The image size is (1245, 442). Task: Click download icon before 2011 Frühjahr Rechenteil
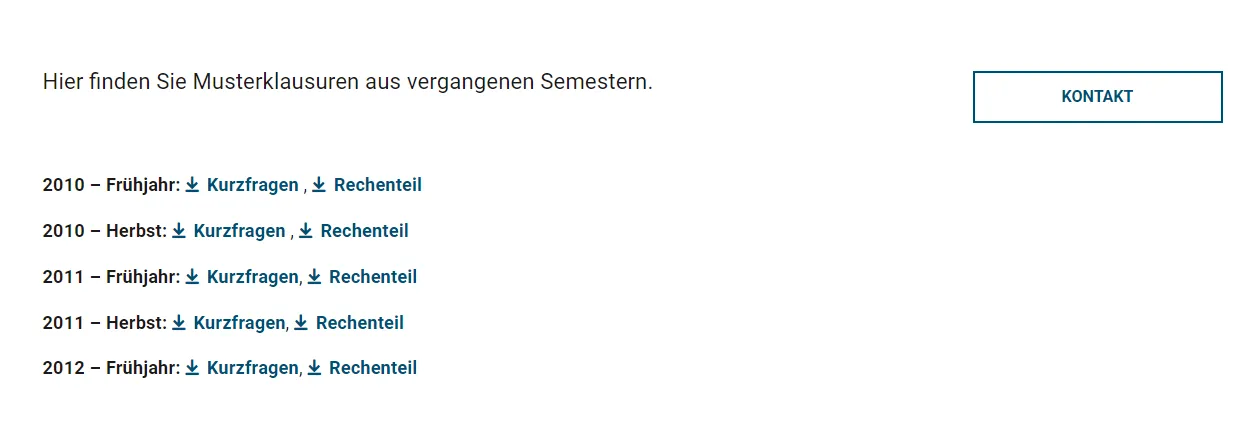[314, 277]
